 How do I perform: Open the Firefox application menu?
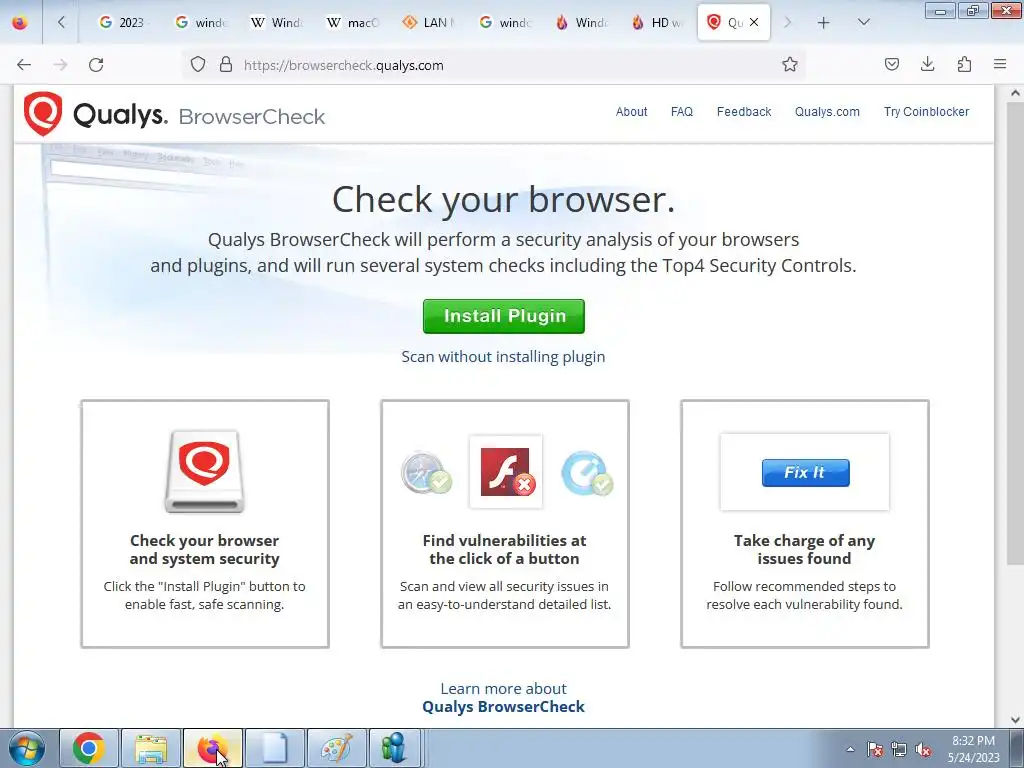point(1000,65)
